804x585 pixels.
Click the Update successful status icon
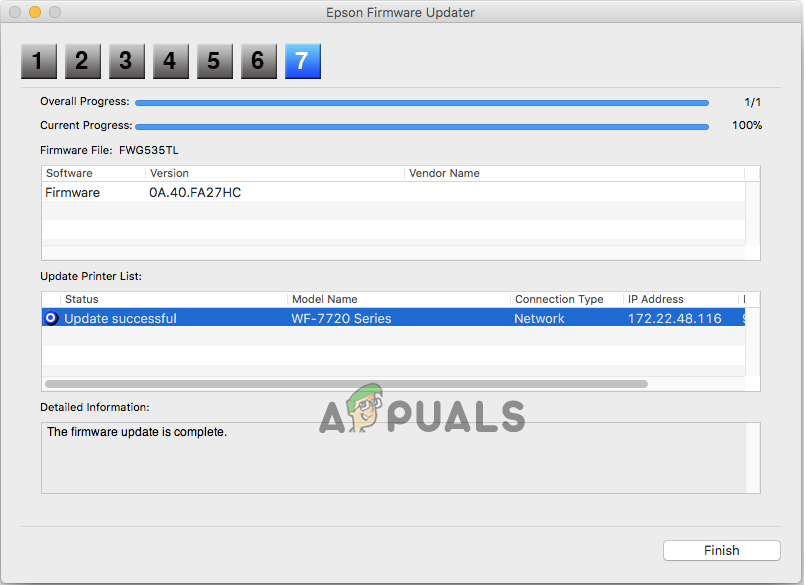point(51,318)
